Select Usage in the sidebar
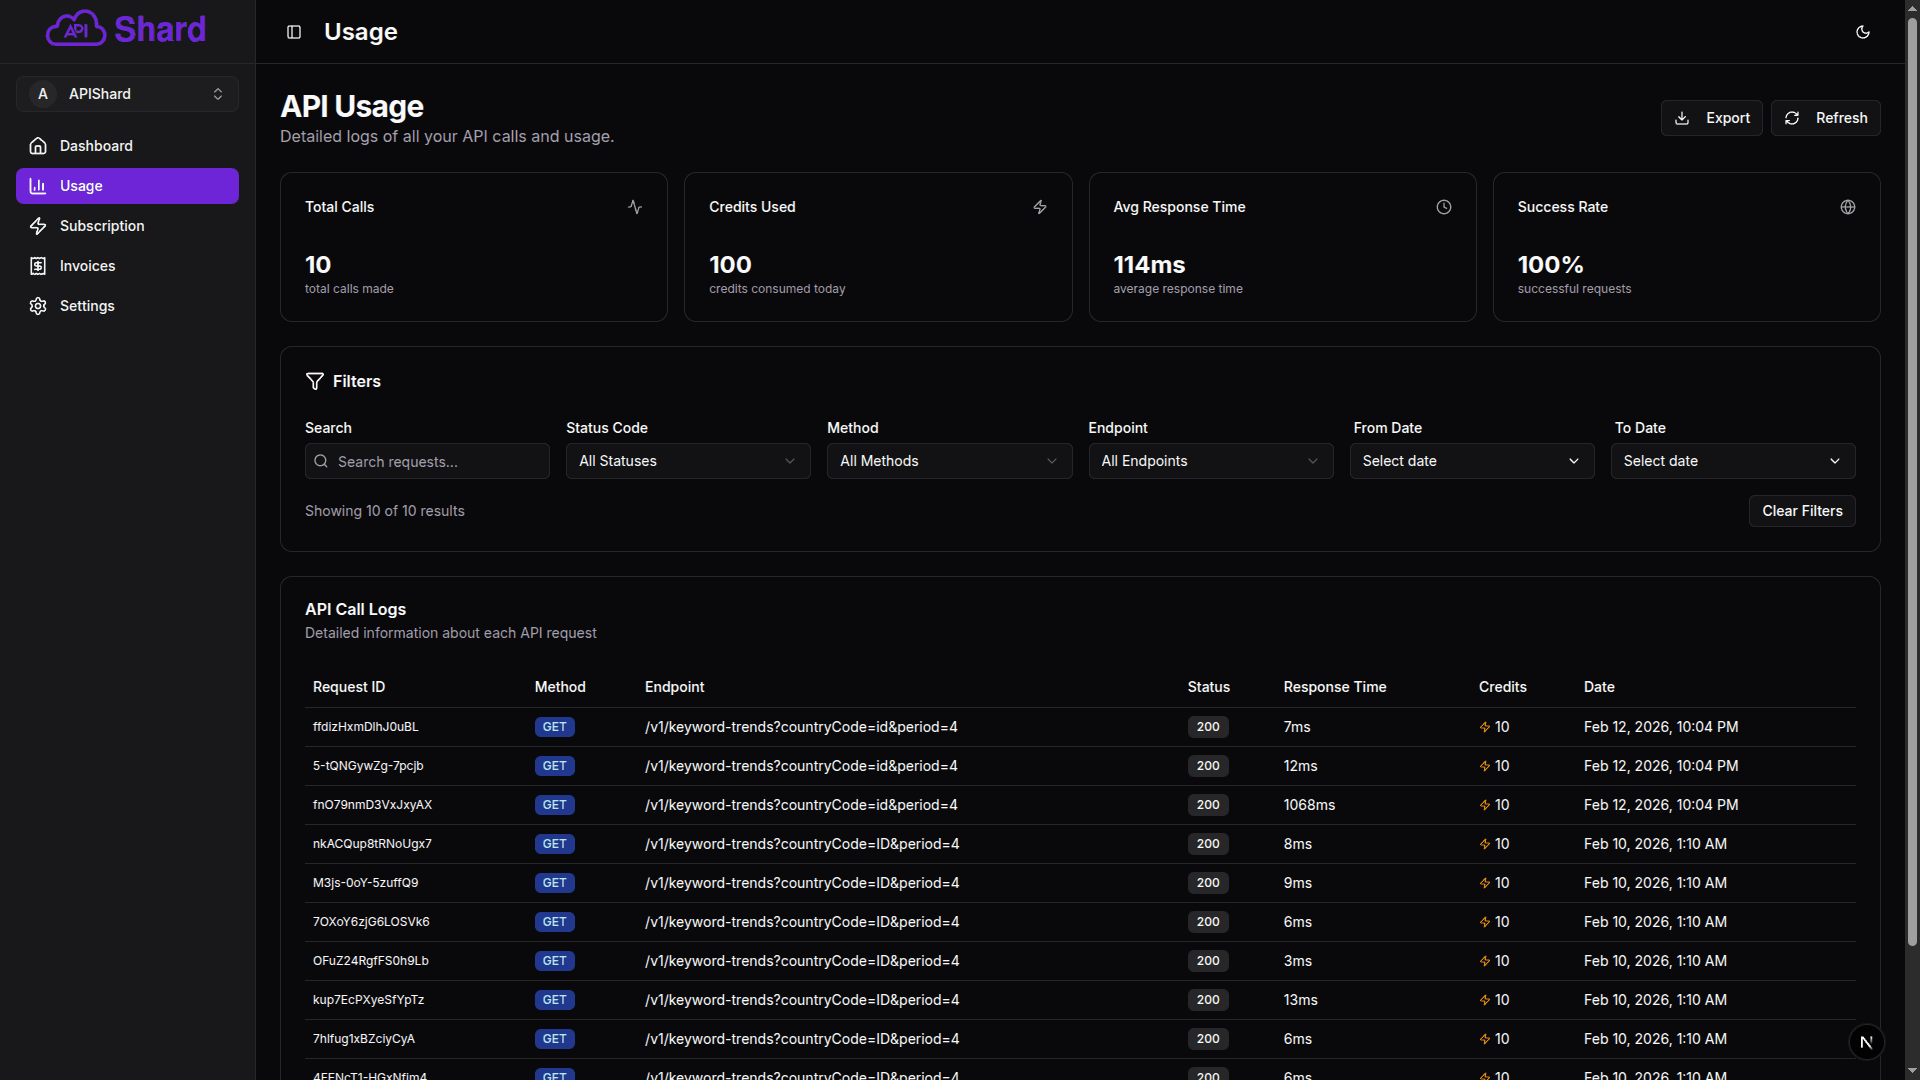This screenshot has width=1920, height=1080. 127,186
